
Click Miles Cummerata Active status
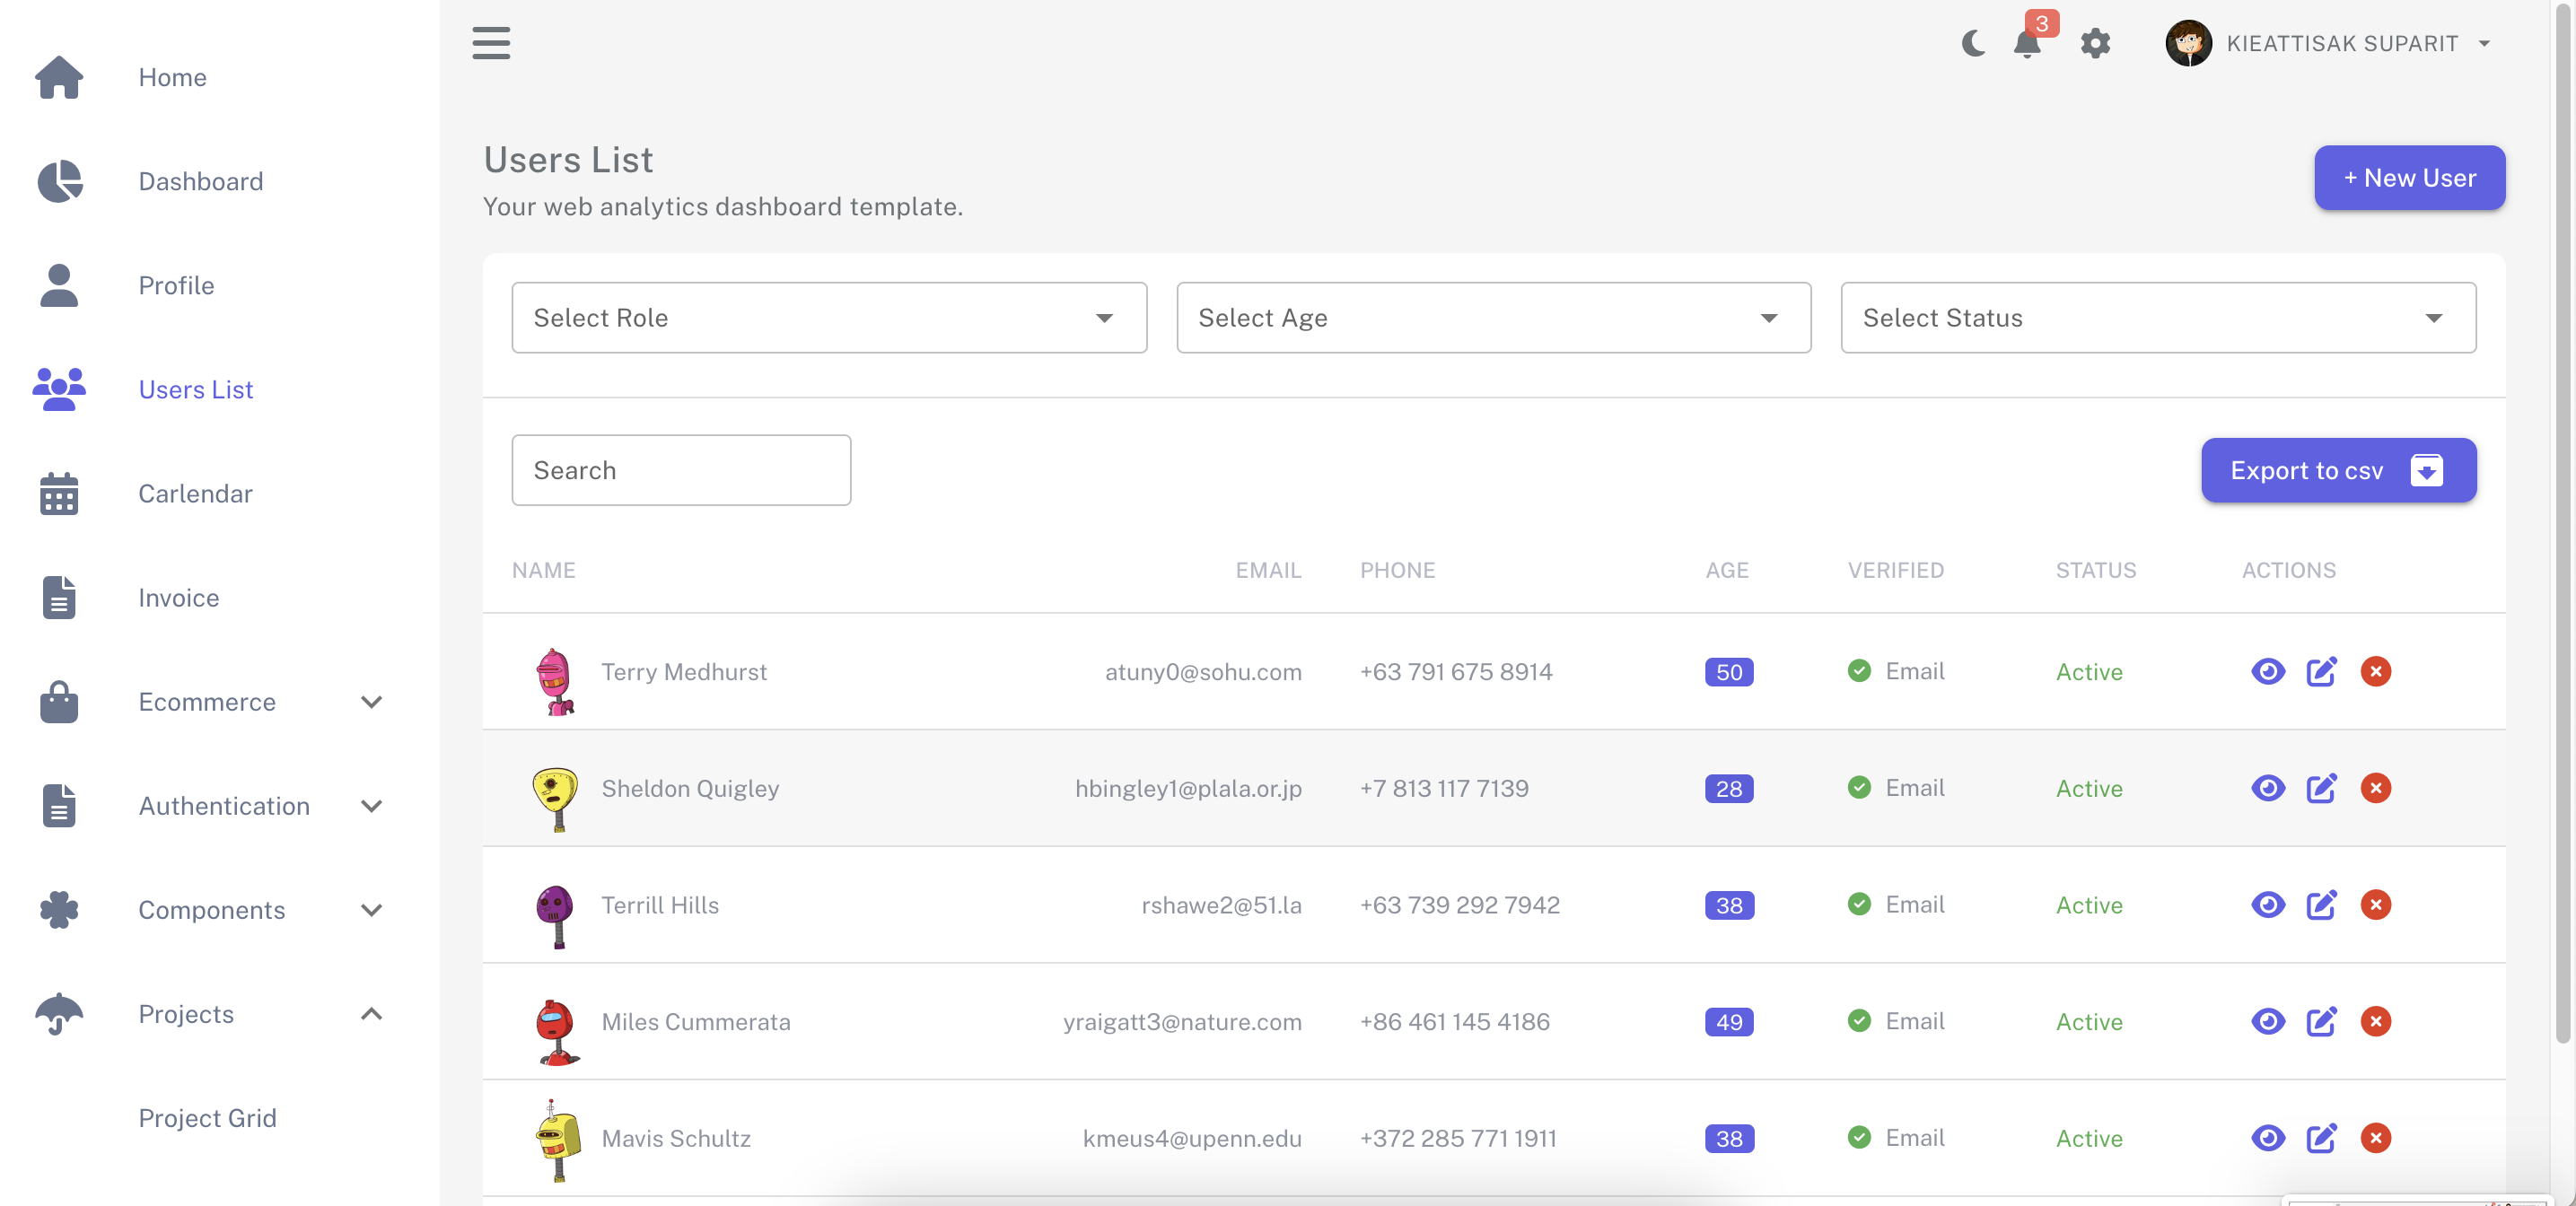click(2089, 1022)
